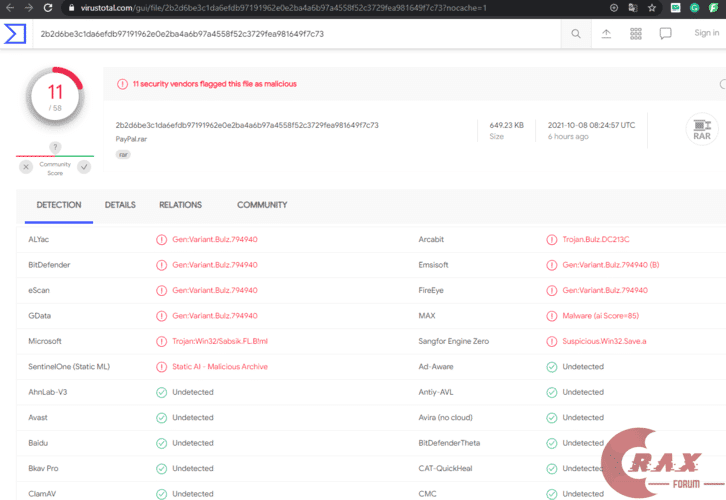This screenshot has height=500, width=726.
Task: Switch to the DETAILS tab
Action: (120, 205)
